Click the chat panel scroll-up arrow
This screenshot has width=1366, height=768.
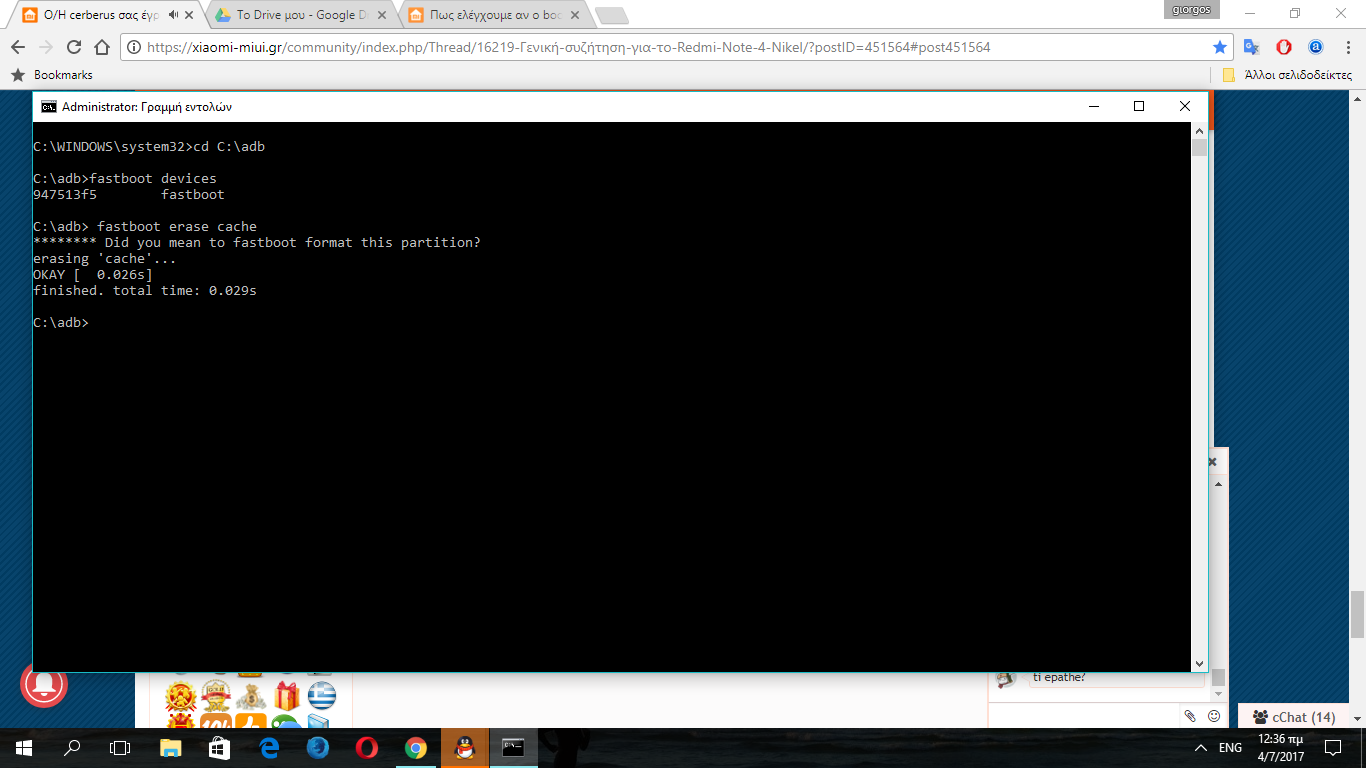click(1218, 484)
